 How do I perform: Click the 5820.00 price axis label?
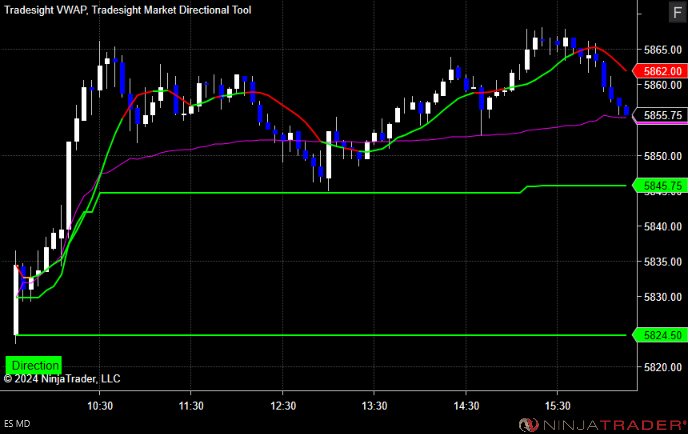[x=663, y=367]
